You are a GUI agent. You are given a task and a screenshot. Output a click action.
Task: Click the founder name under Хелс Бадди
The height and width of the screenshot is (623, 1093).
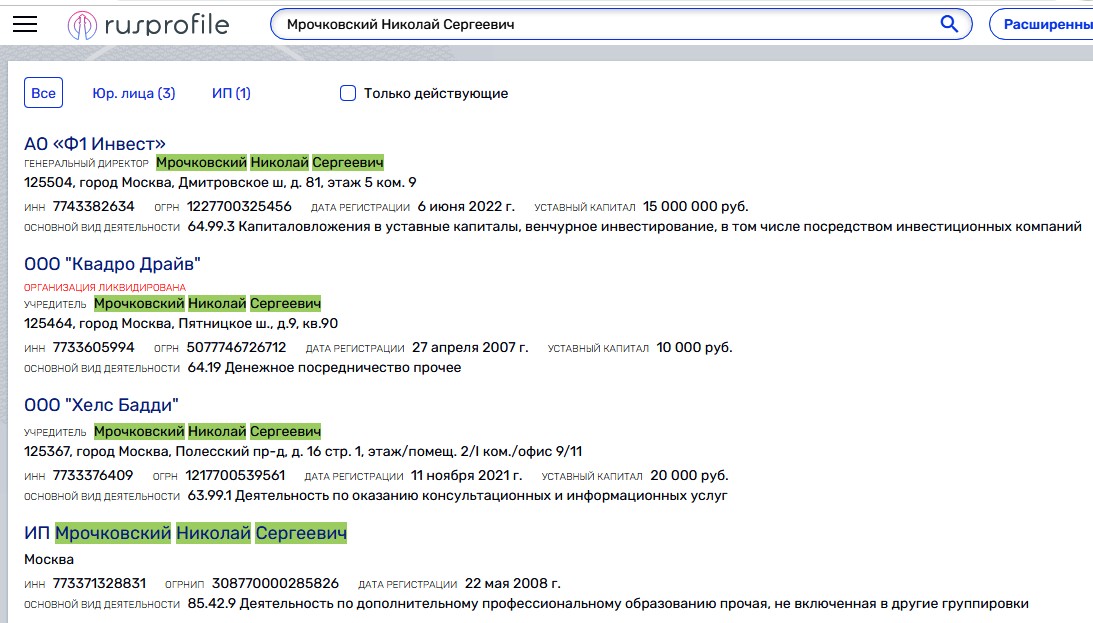[x=207, y=431]
